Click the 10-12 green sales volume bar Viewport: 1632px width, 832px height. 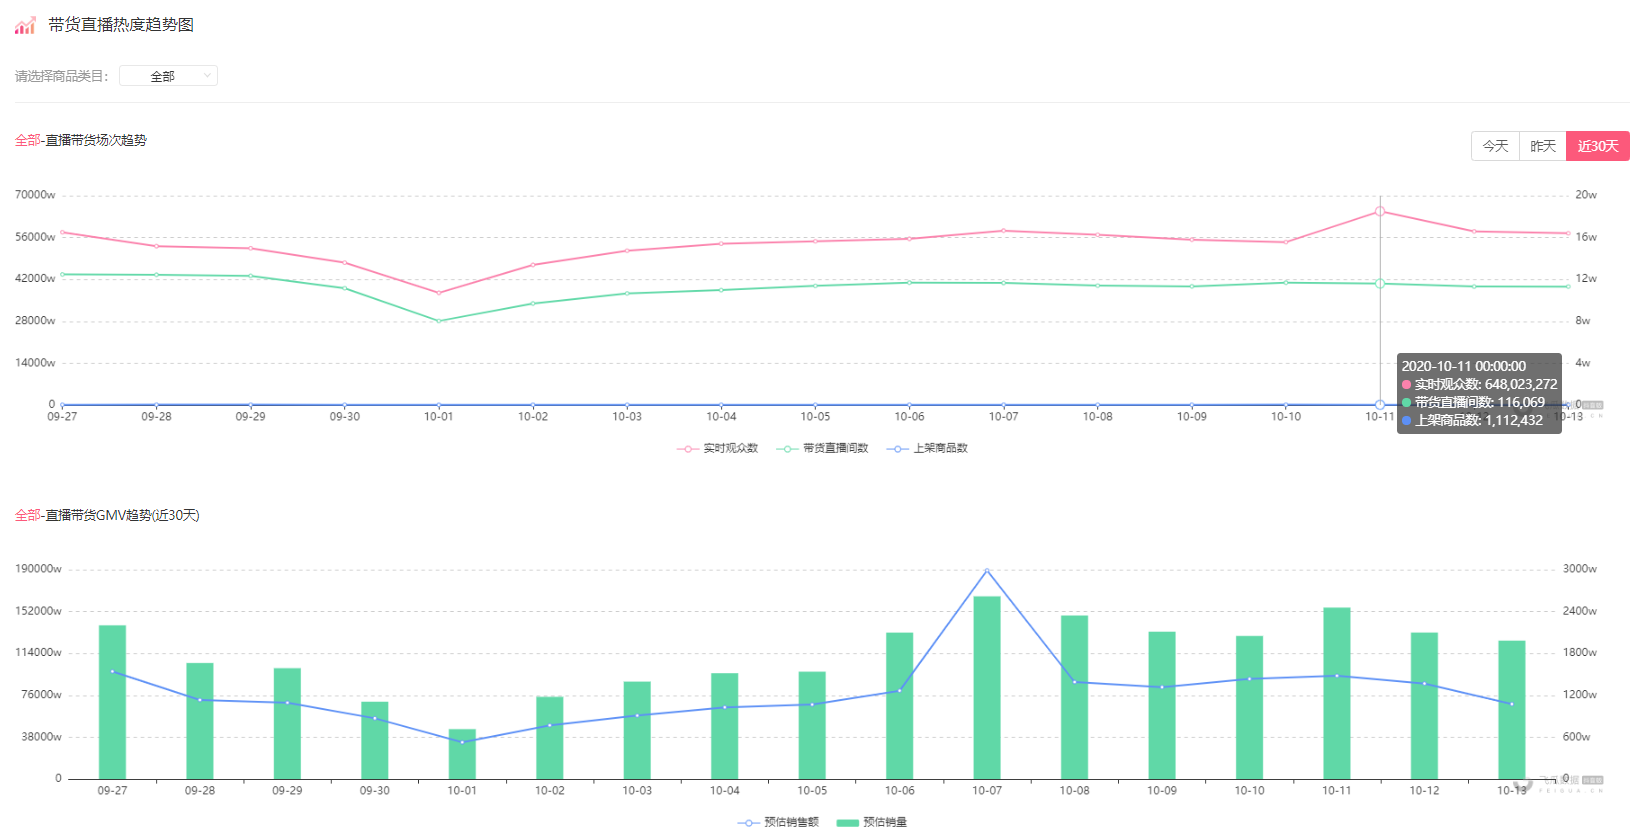coord(1424,706)
